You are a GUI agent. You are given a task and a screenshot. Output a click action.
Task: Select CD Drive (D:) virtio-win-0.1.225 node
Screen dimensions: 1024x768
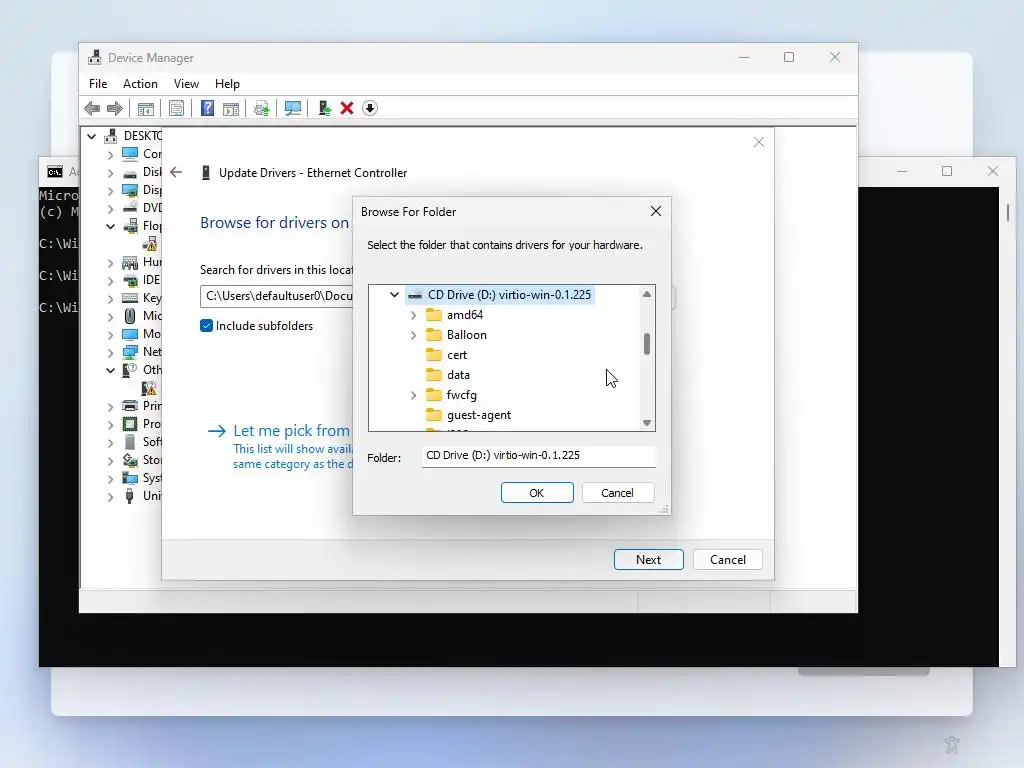[500, 295]
